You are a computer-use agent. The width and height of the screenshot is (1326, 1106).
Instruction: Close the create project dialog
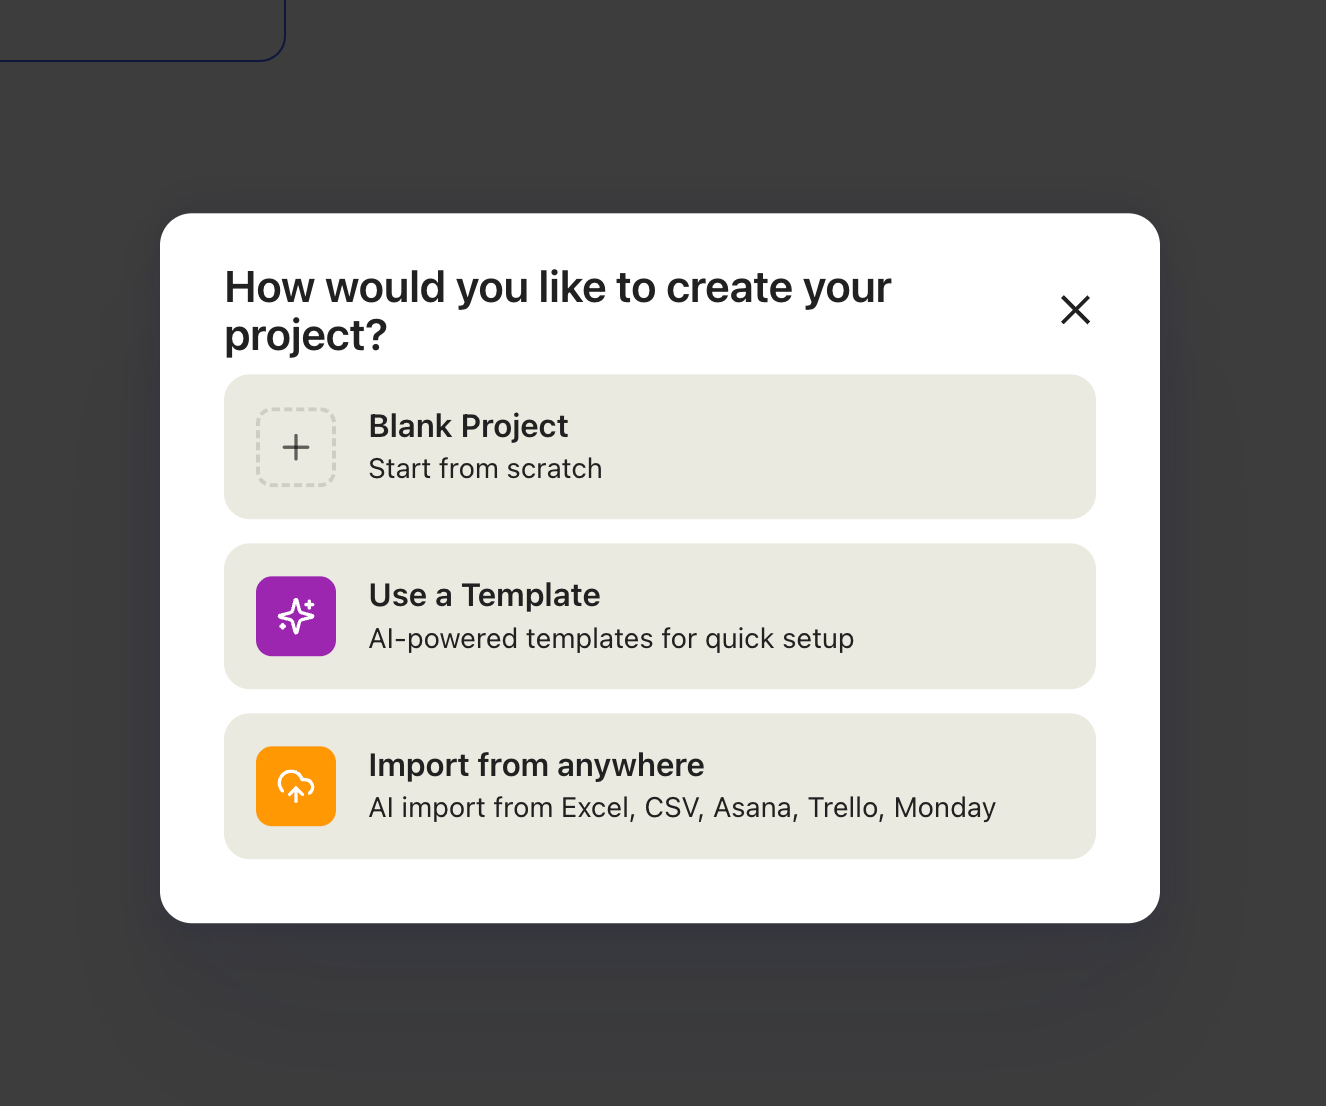[1075, 310]
